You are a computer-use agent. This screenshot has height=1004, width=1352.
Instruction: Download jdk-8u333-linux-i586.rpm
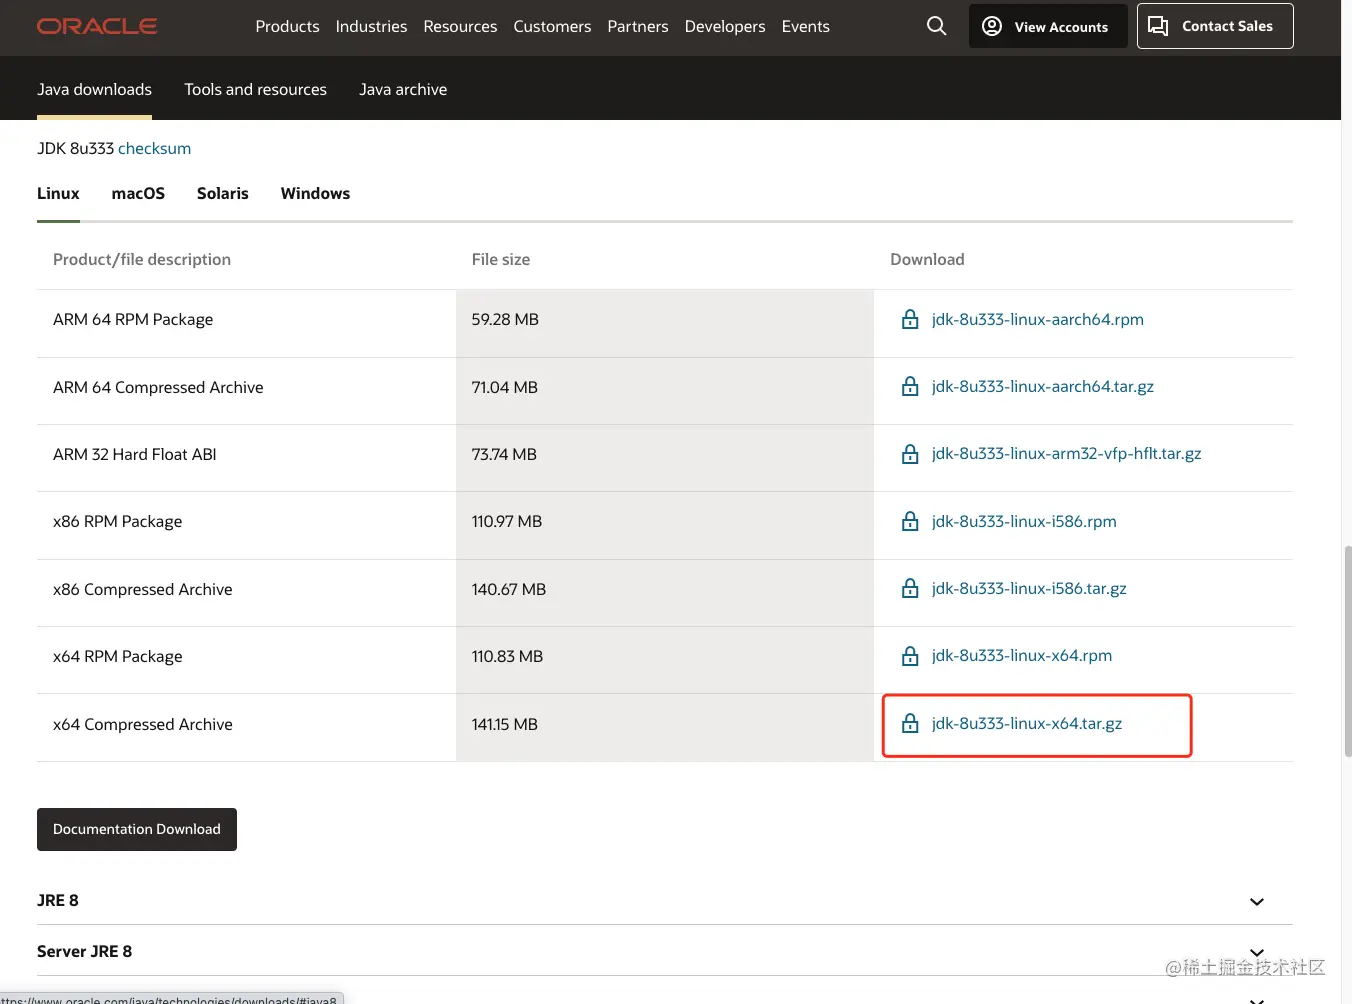[x=1024, y=521]
